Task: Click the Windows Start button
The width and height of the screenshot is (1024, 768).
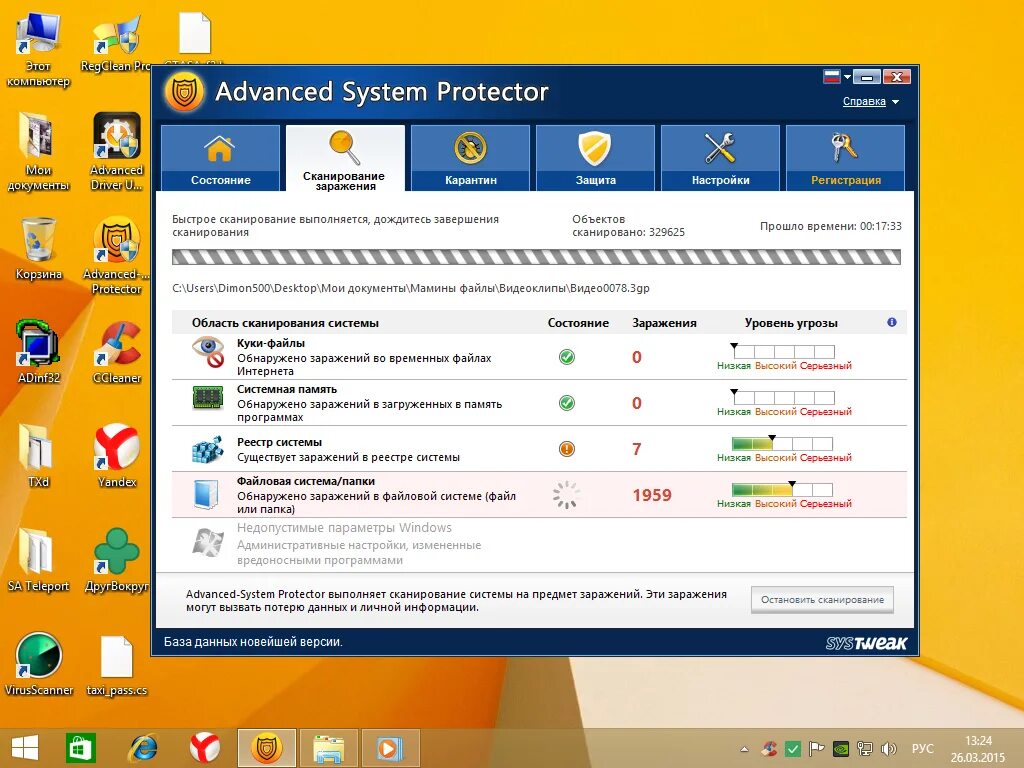Action: tap(25, 748)
